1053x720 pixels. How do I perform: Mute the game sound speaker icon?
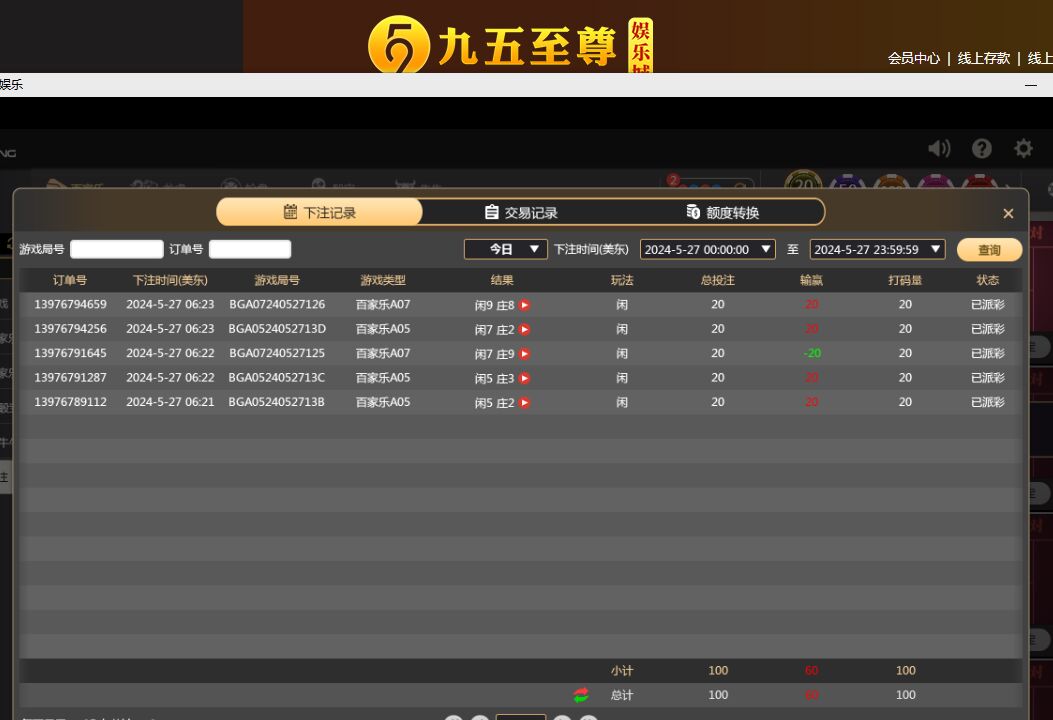tap(939, 148)
